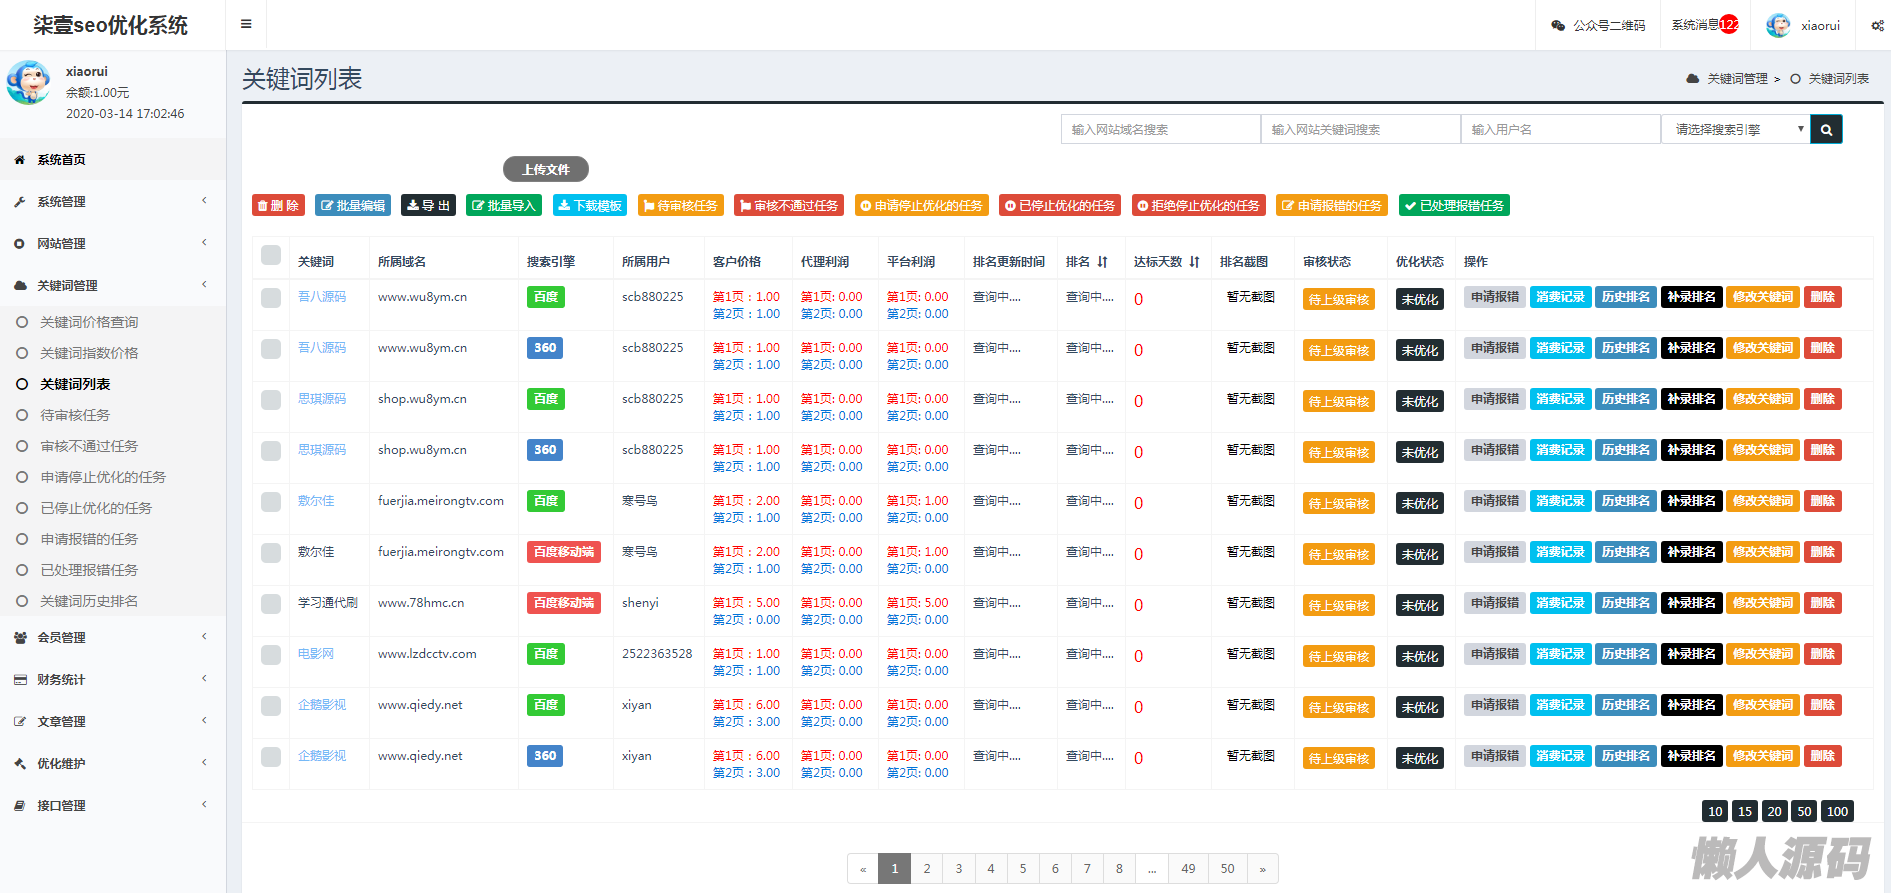Viewport: 1891px width, 893px height.
Task: Open system messages with 122 badge
Action: click(x=1705, y=25)
